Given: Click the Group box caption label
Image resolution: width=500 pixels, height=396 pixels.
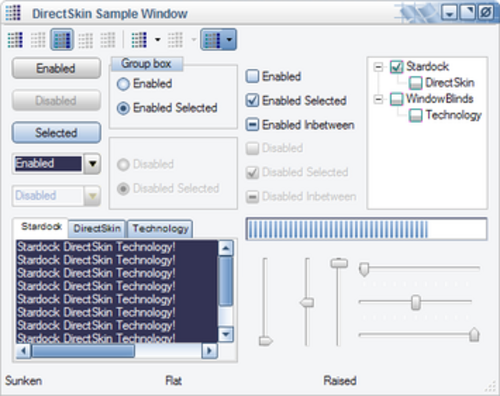Looking at the screenshot, I should [x=146, y=64].
